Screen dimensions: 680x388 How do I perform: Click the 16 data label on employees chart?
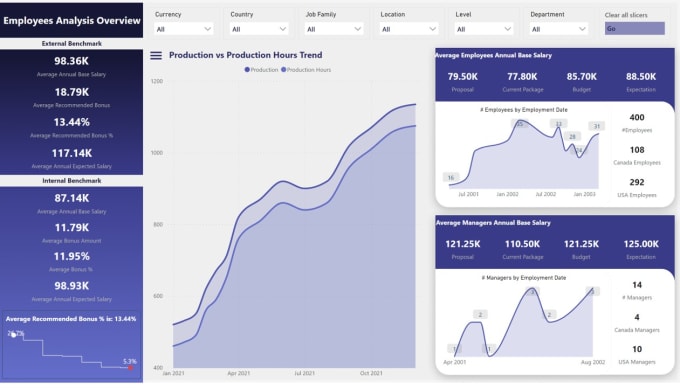(451, 177)
